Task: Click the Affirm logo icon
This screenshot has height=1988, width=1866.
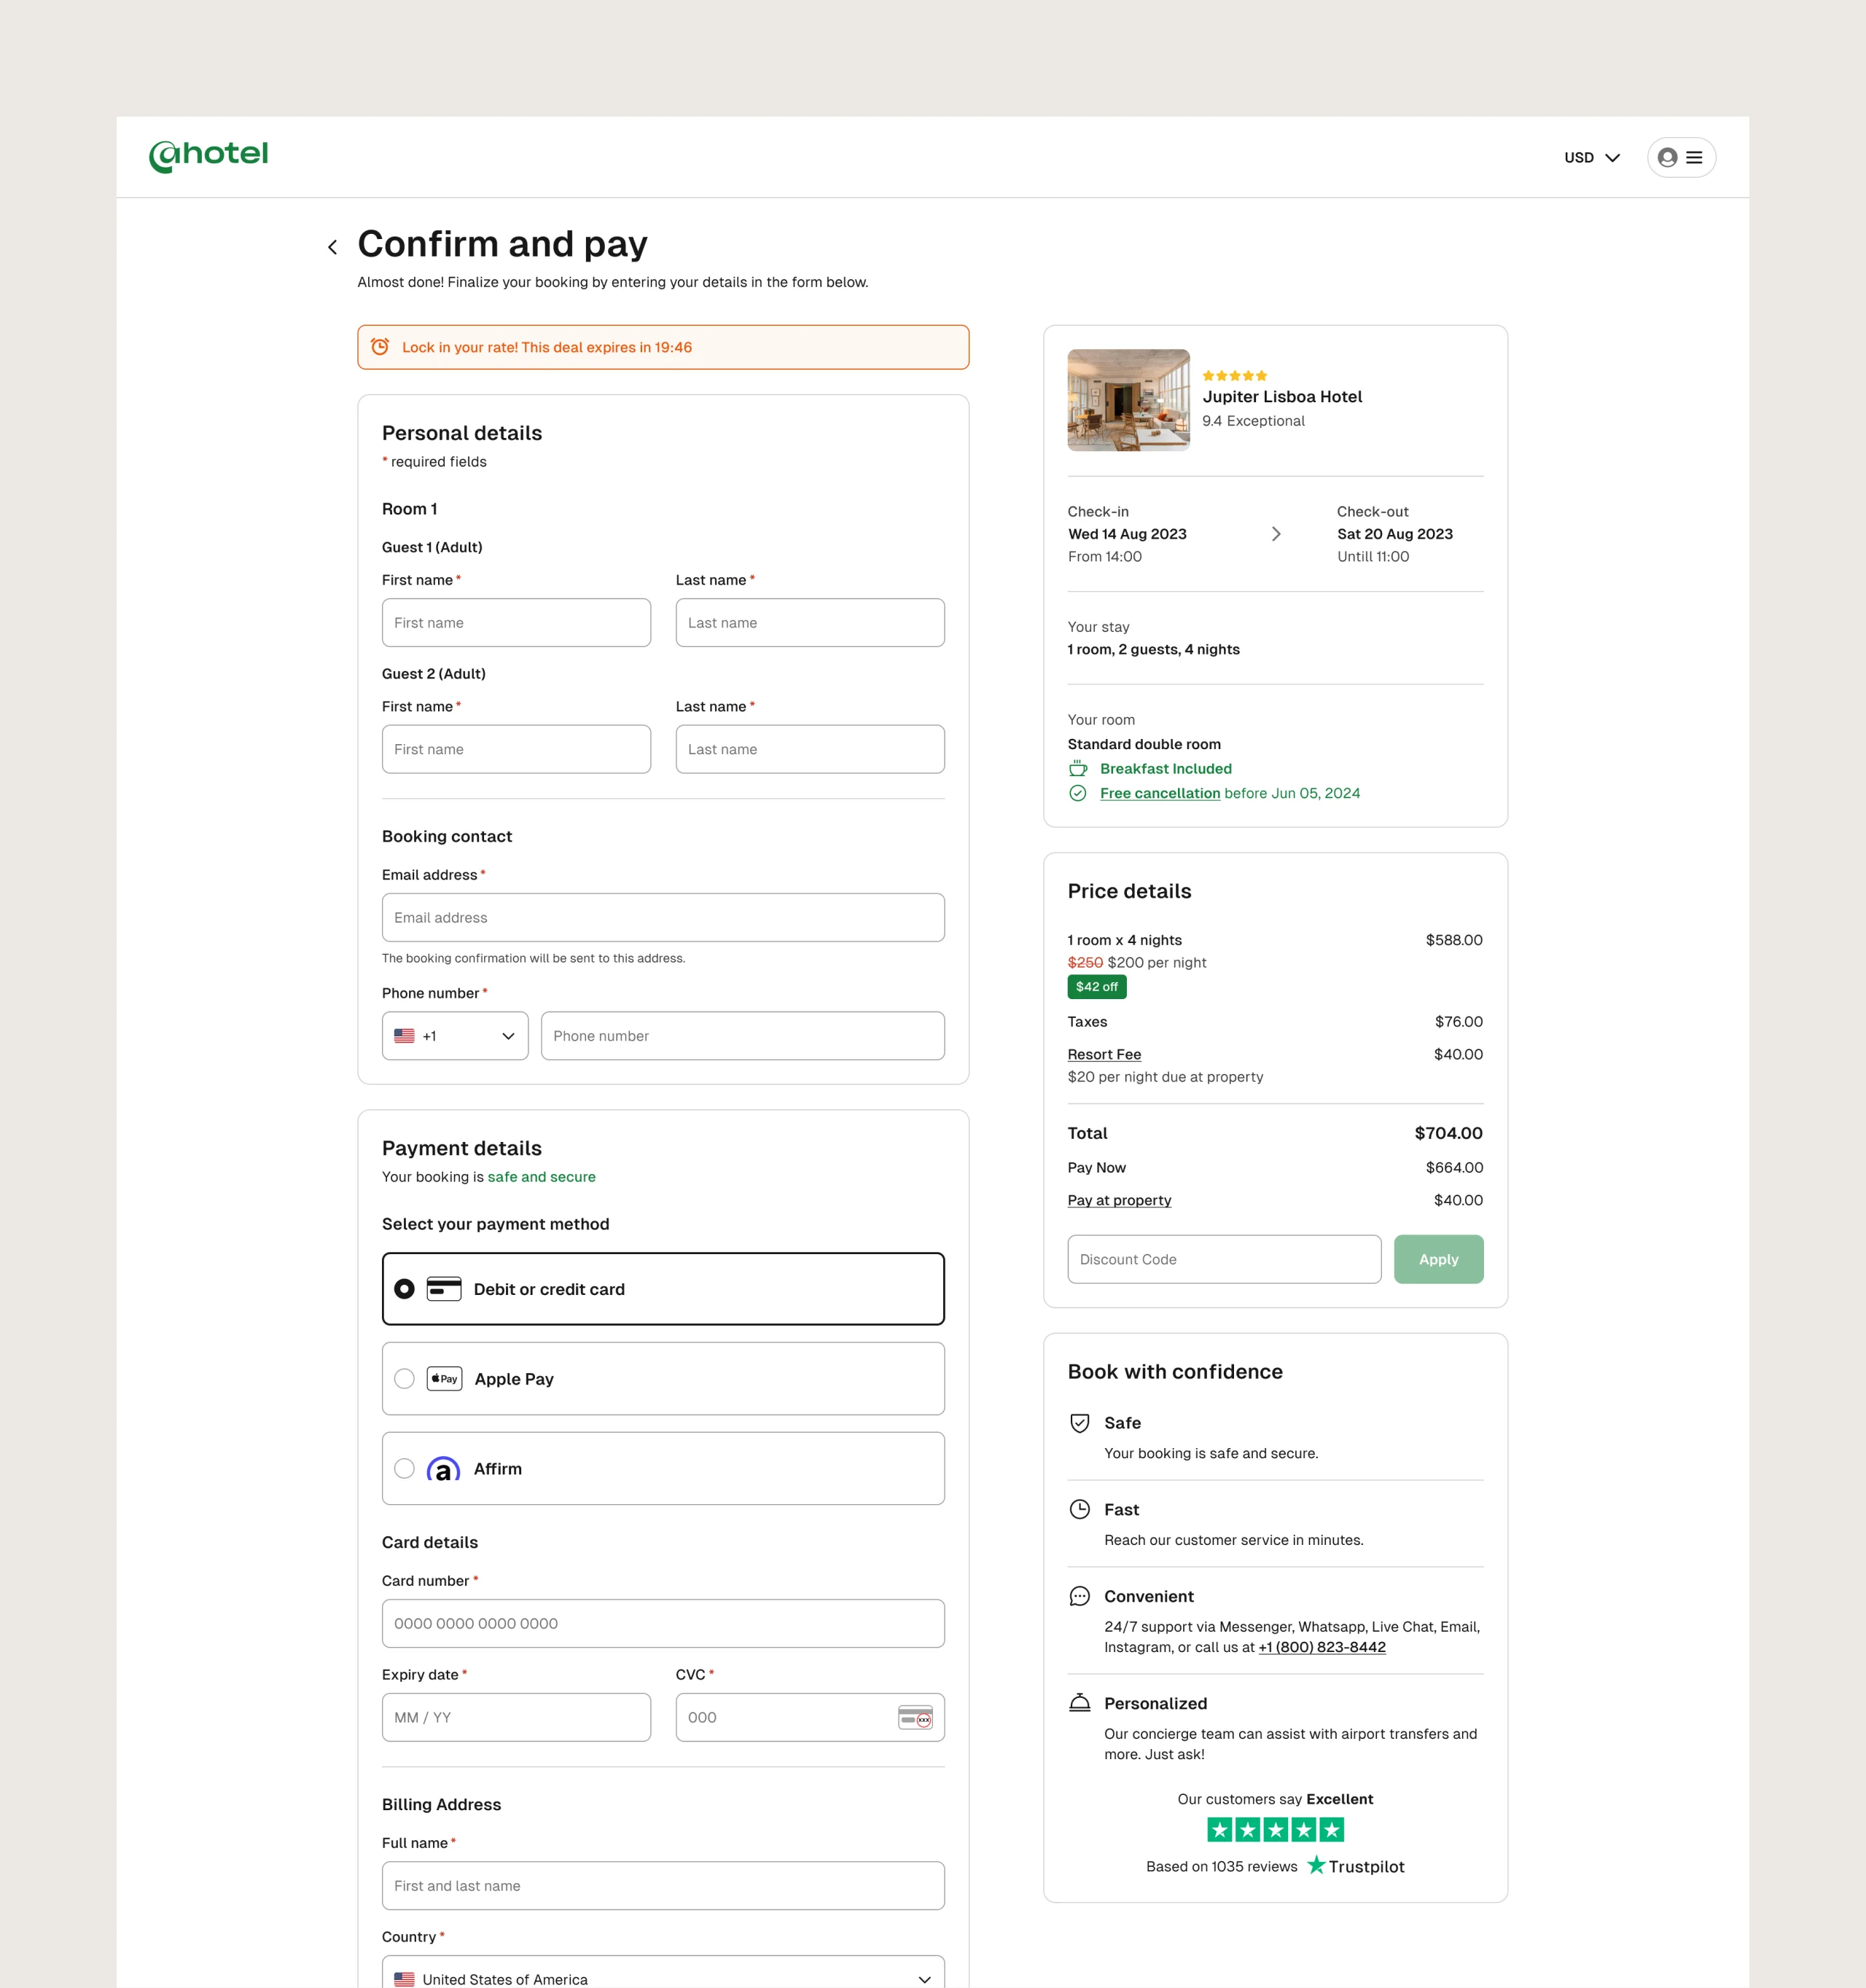Action: pyautogui.click(x=443, y=1469)
